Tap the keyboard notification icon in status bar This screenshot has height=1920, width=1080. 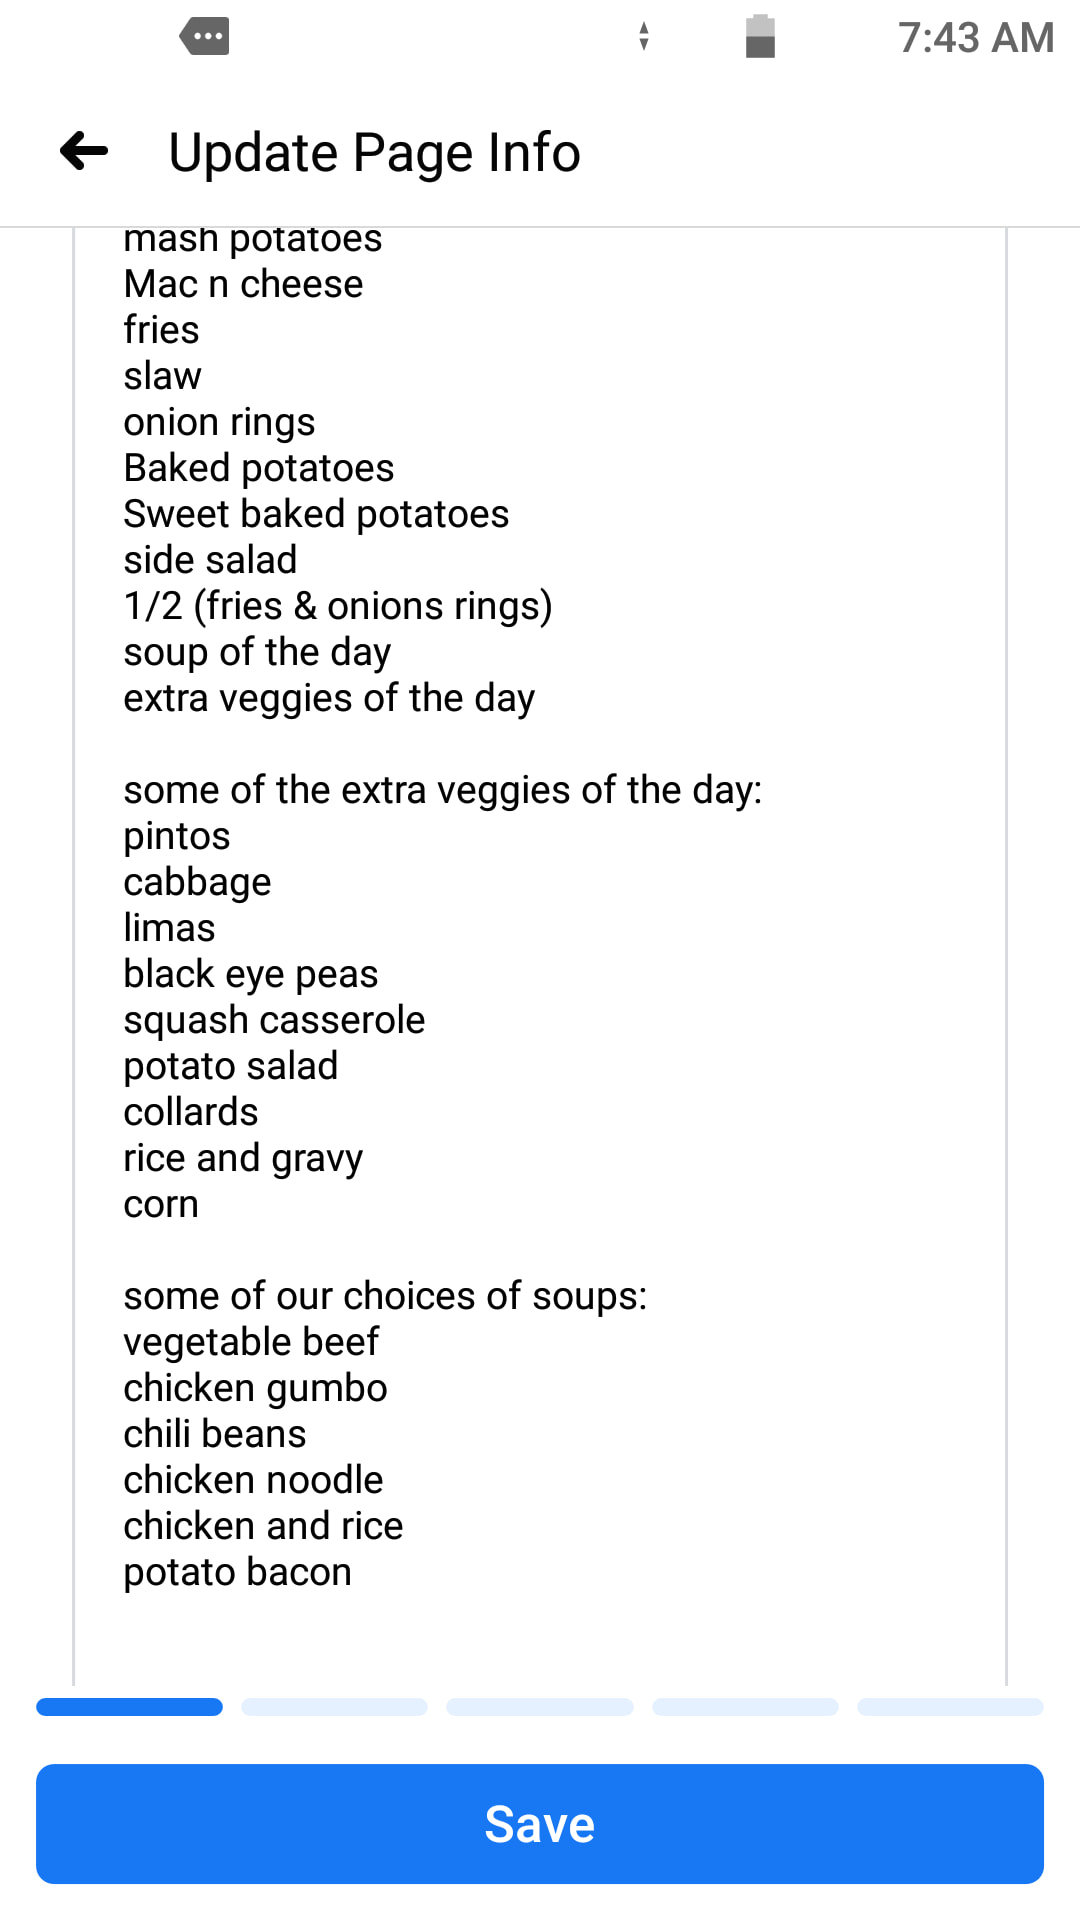tap(205, 37)
